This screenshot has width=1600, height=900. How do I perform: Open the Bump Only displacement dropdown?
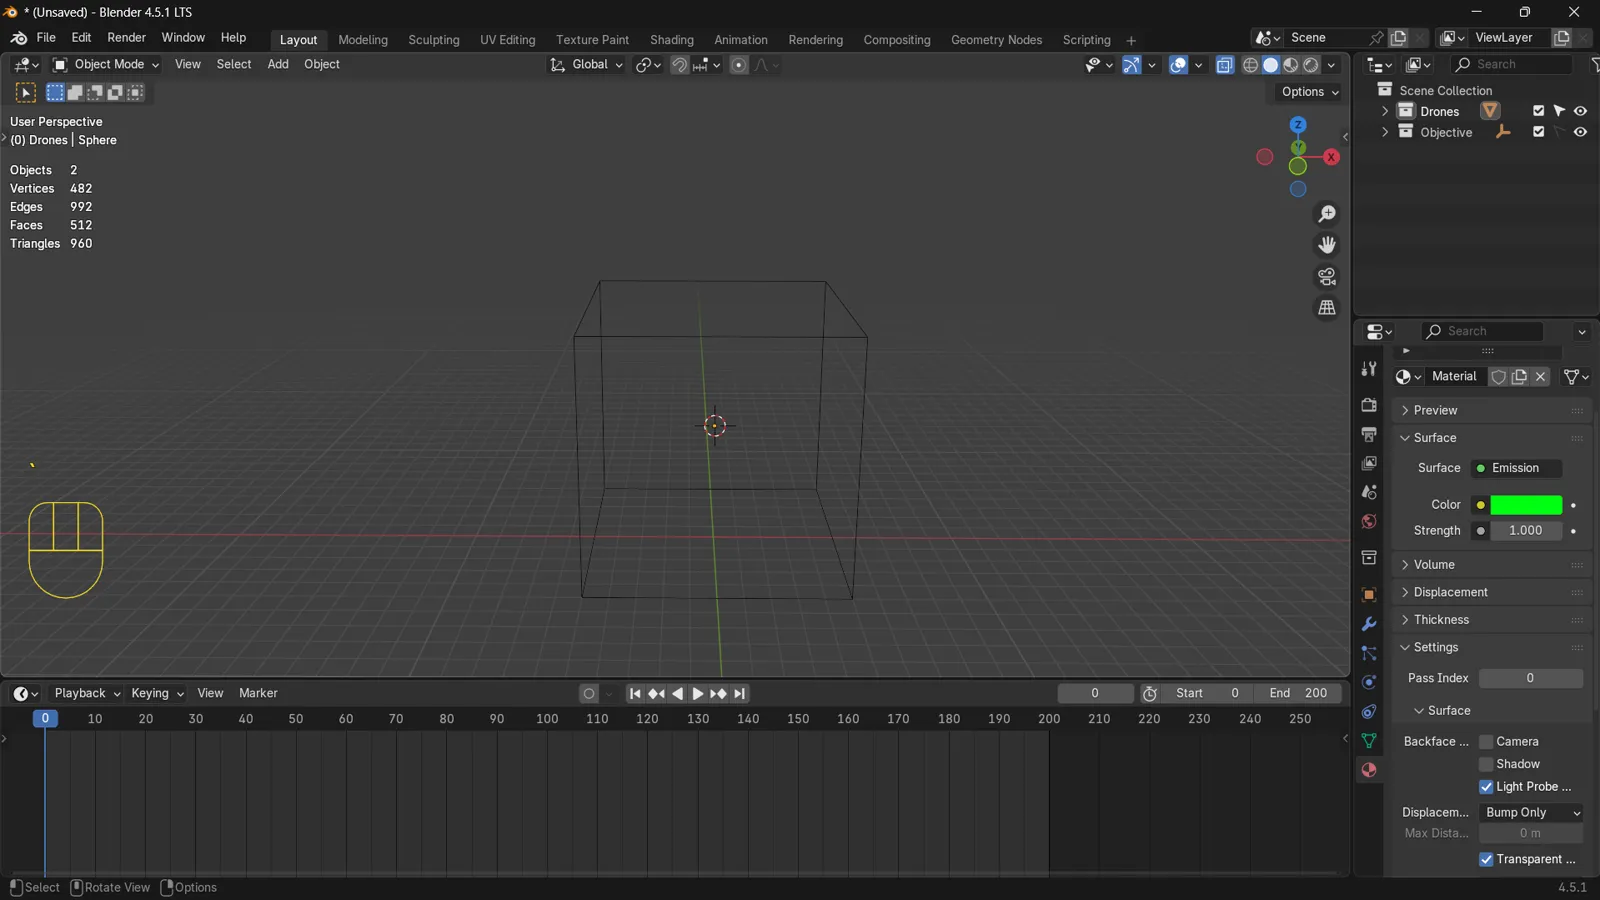coord(1531,813)
